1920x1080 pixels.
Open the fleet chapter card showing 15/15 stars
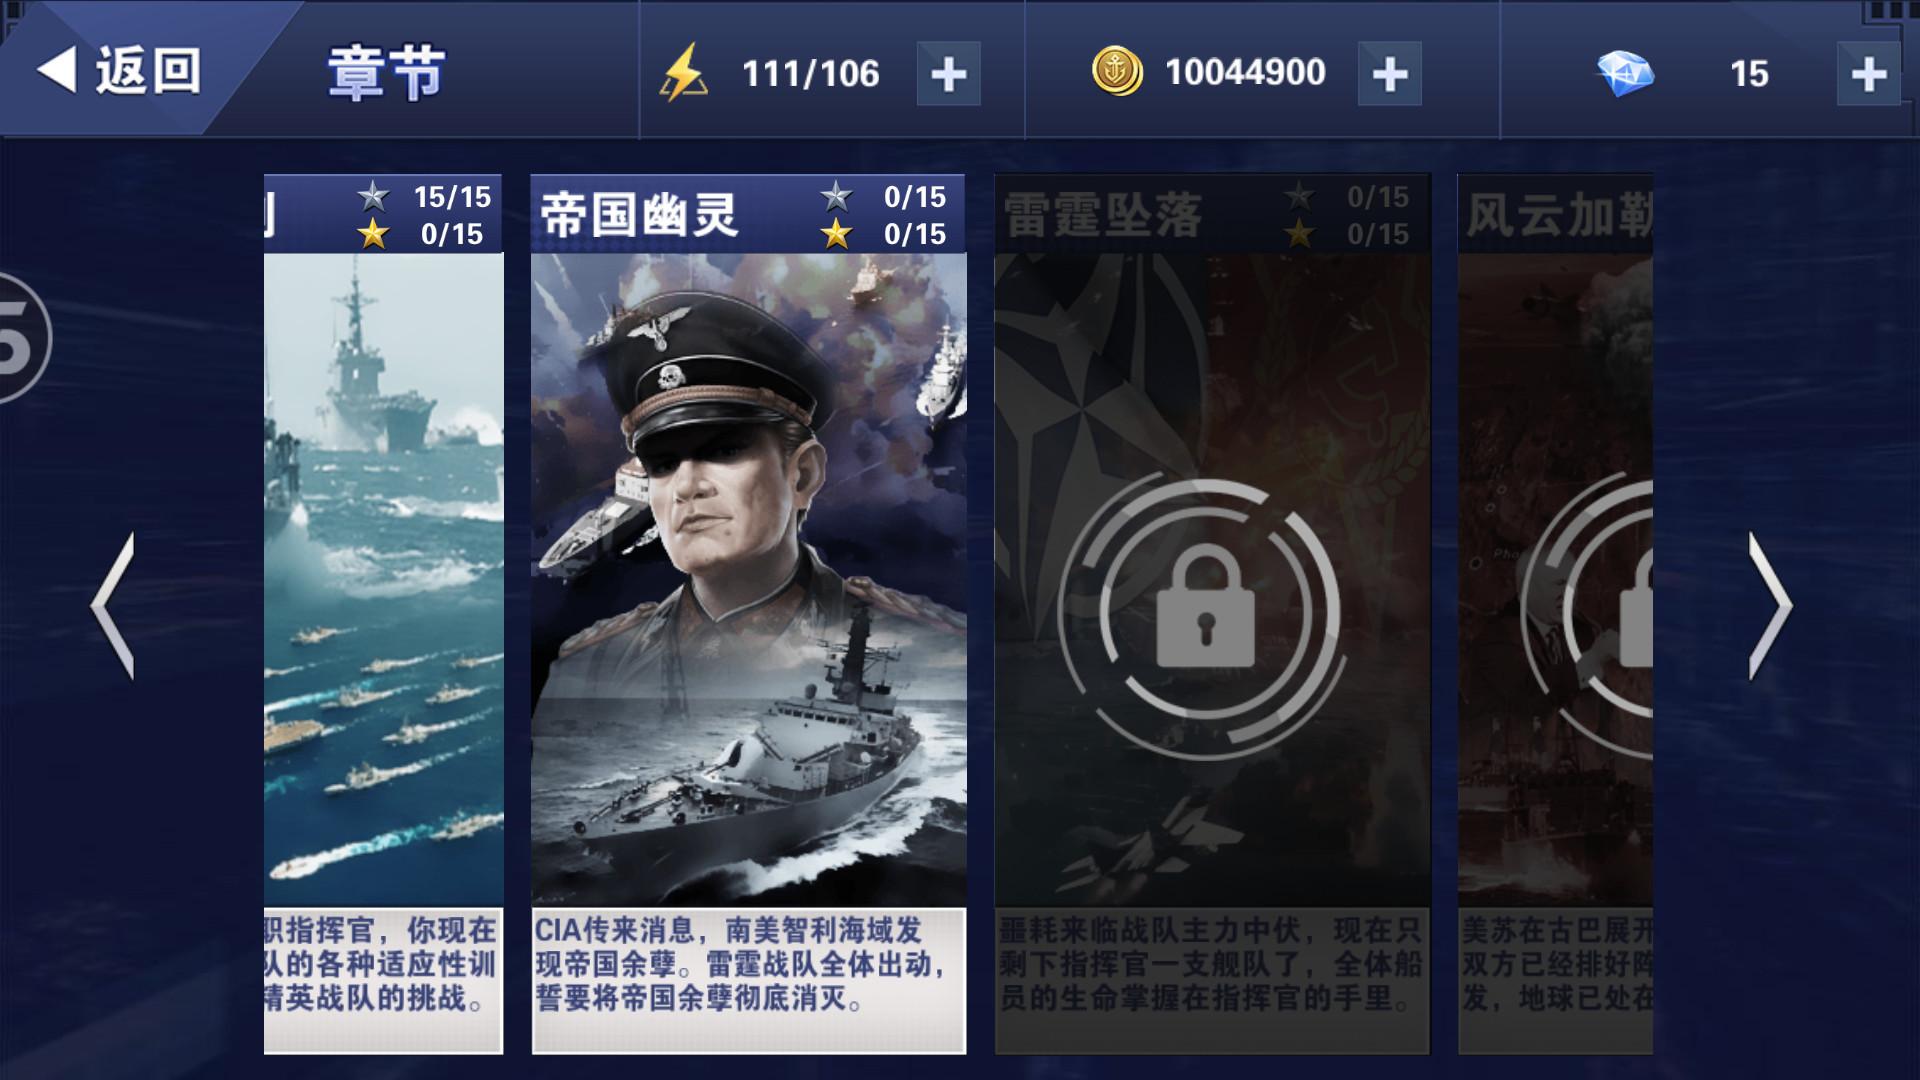coord(384,614)
